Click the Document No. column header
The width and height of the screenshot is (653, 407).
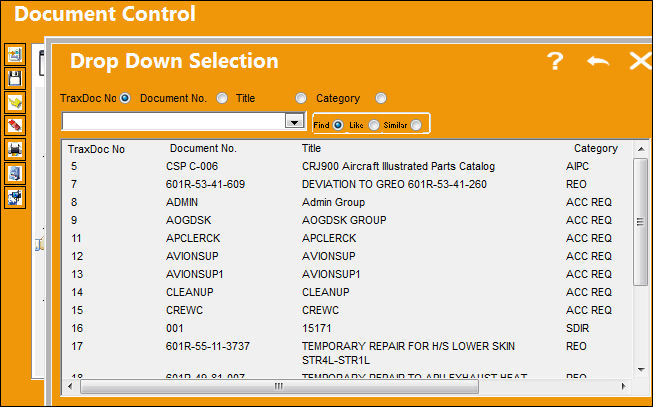203,148
